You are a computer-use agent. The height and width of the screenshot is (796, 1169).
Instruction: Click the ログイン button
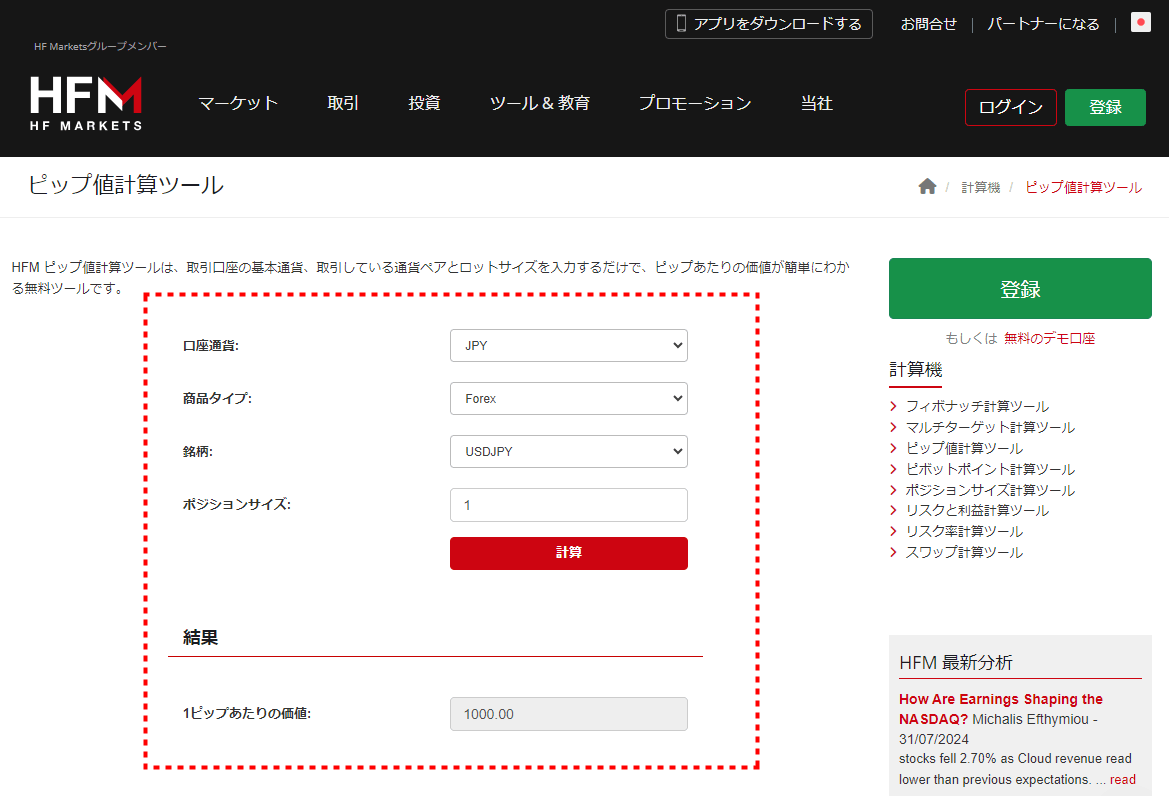1010,107
